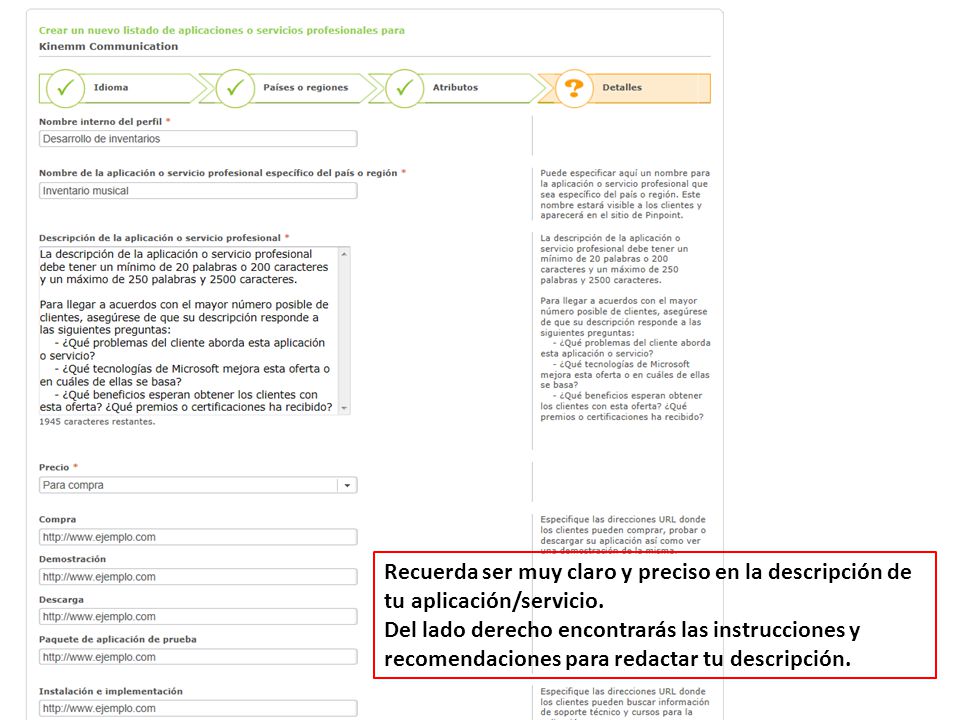Image resolution: width=960 pixels, height=720 pixels.
Task: Click the Inventario musical name field
Action: click(198, 190)
